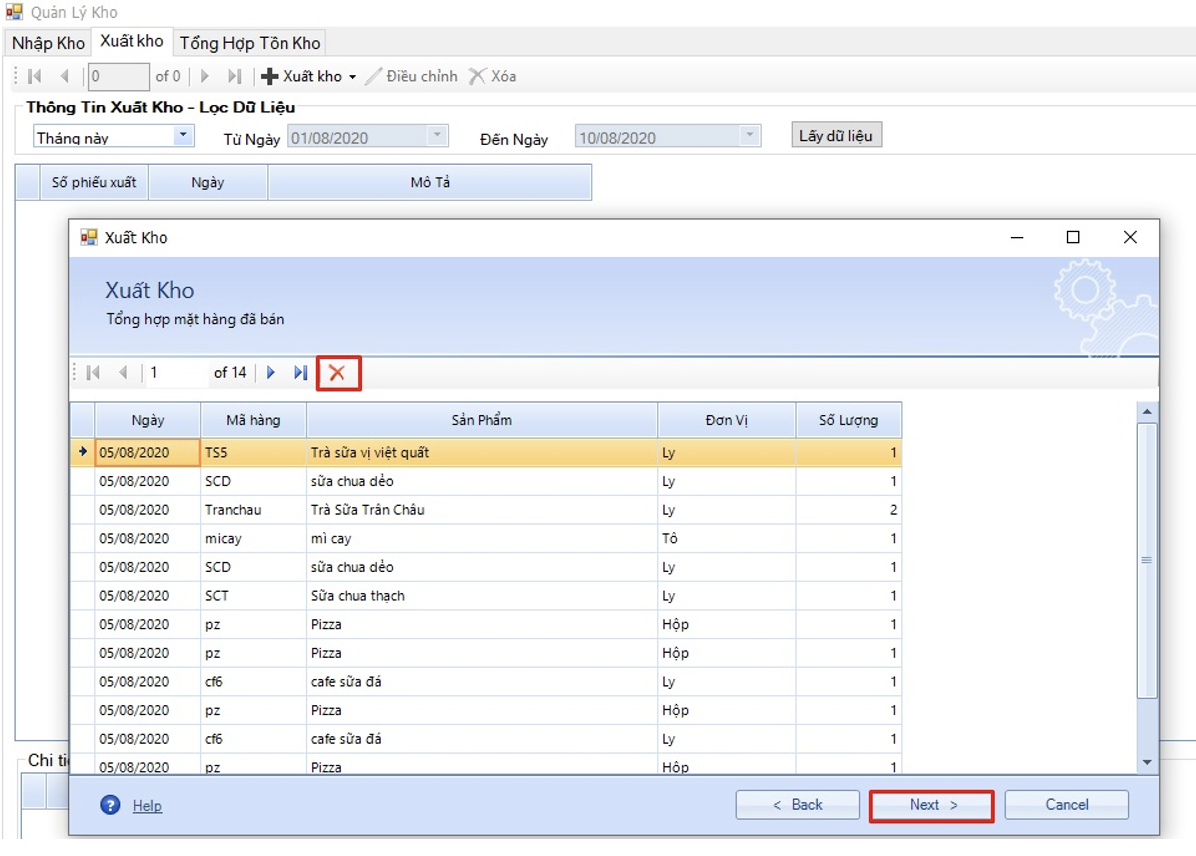
Task: Minimize the Xuất Kho dialog
Action: point(1017,237)
